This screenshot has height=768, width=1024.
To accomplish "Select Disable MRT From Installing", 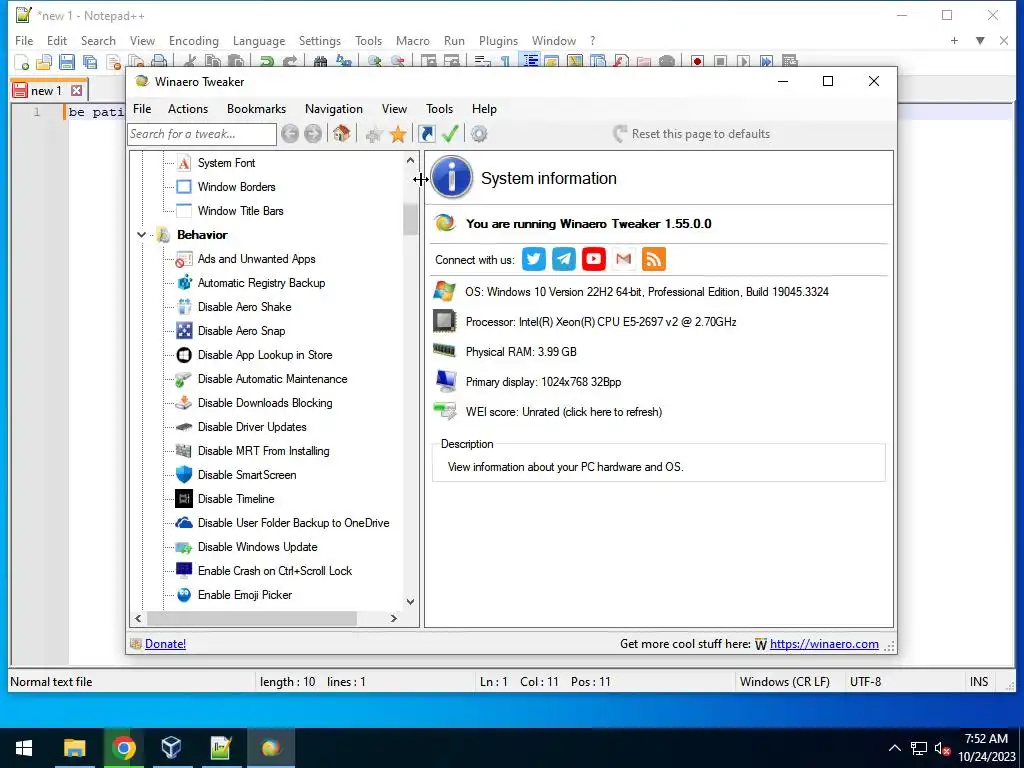I will (x=263, y=451).
